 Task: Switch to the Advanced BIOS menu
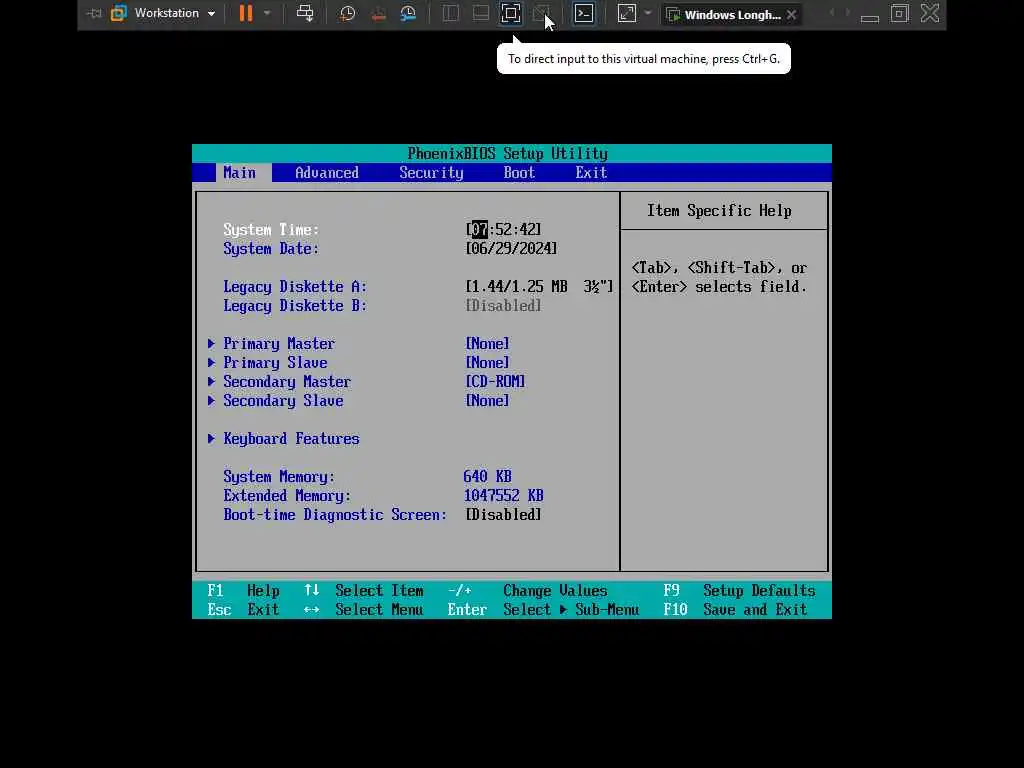coord(327,172)
